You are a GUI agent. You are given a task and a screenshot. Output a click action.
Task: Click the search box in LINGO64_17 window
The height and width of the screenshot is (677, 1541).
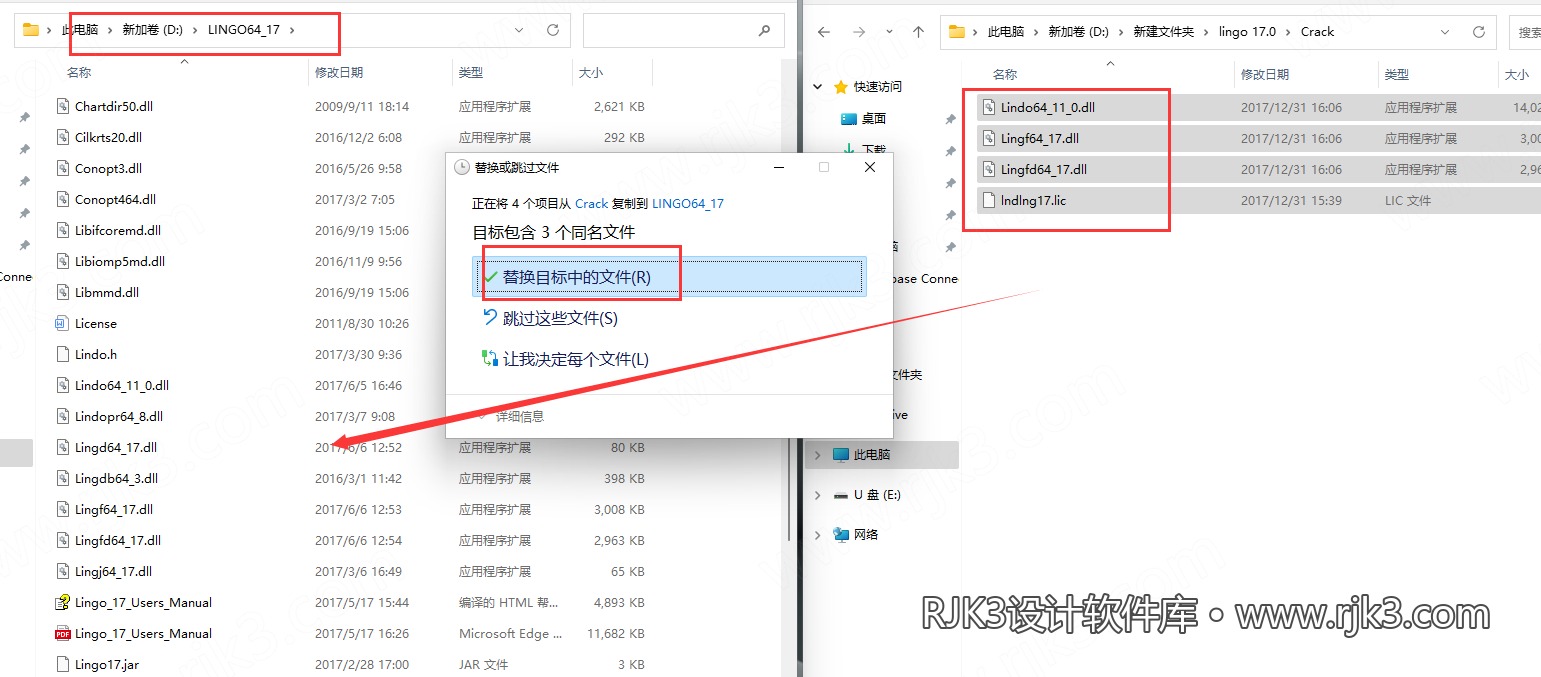point(682,31)
